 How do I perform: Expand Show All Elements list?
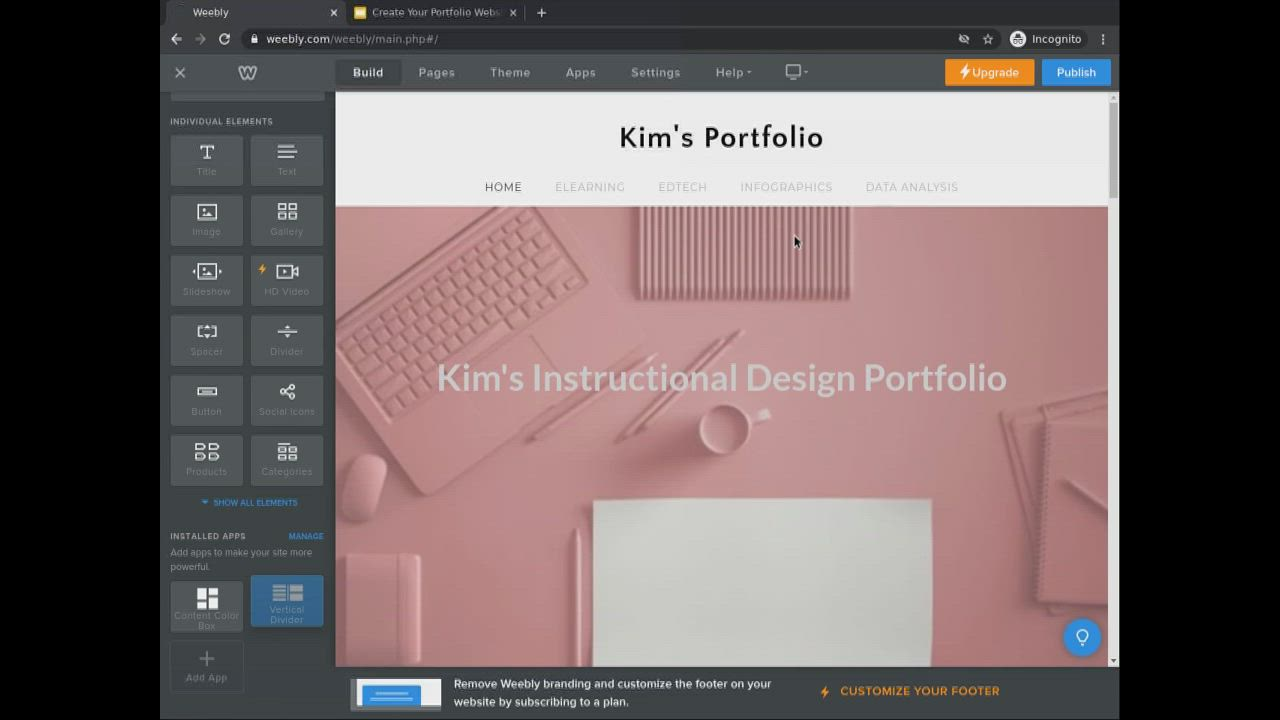point(249,503)
